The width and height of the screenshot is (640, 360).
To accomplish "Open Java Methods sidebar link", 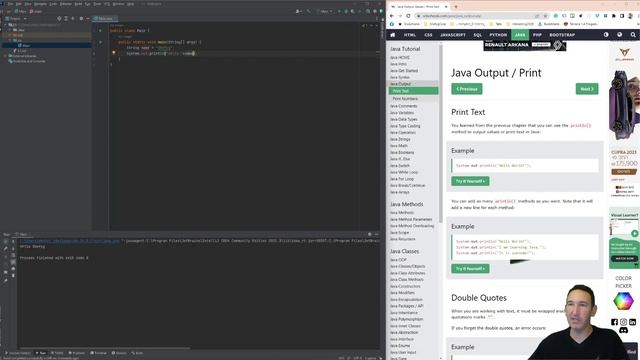I will [402, 213].
